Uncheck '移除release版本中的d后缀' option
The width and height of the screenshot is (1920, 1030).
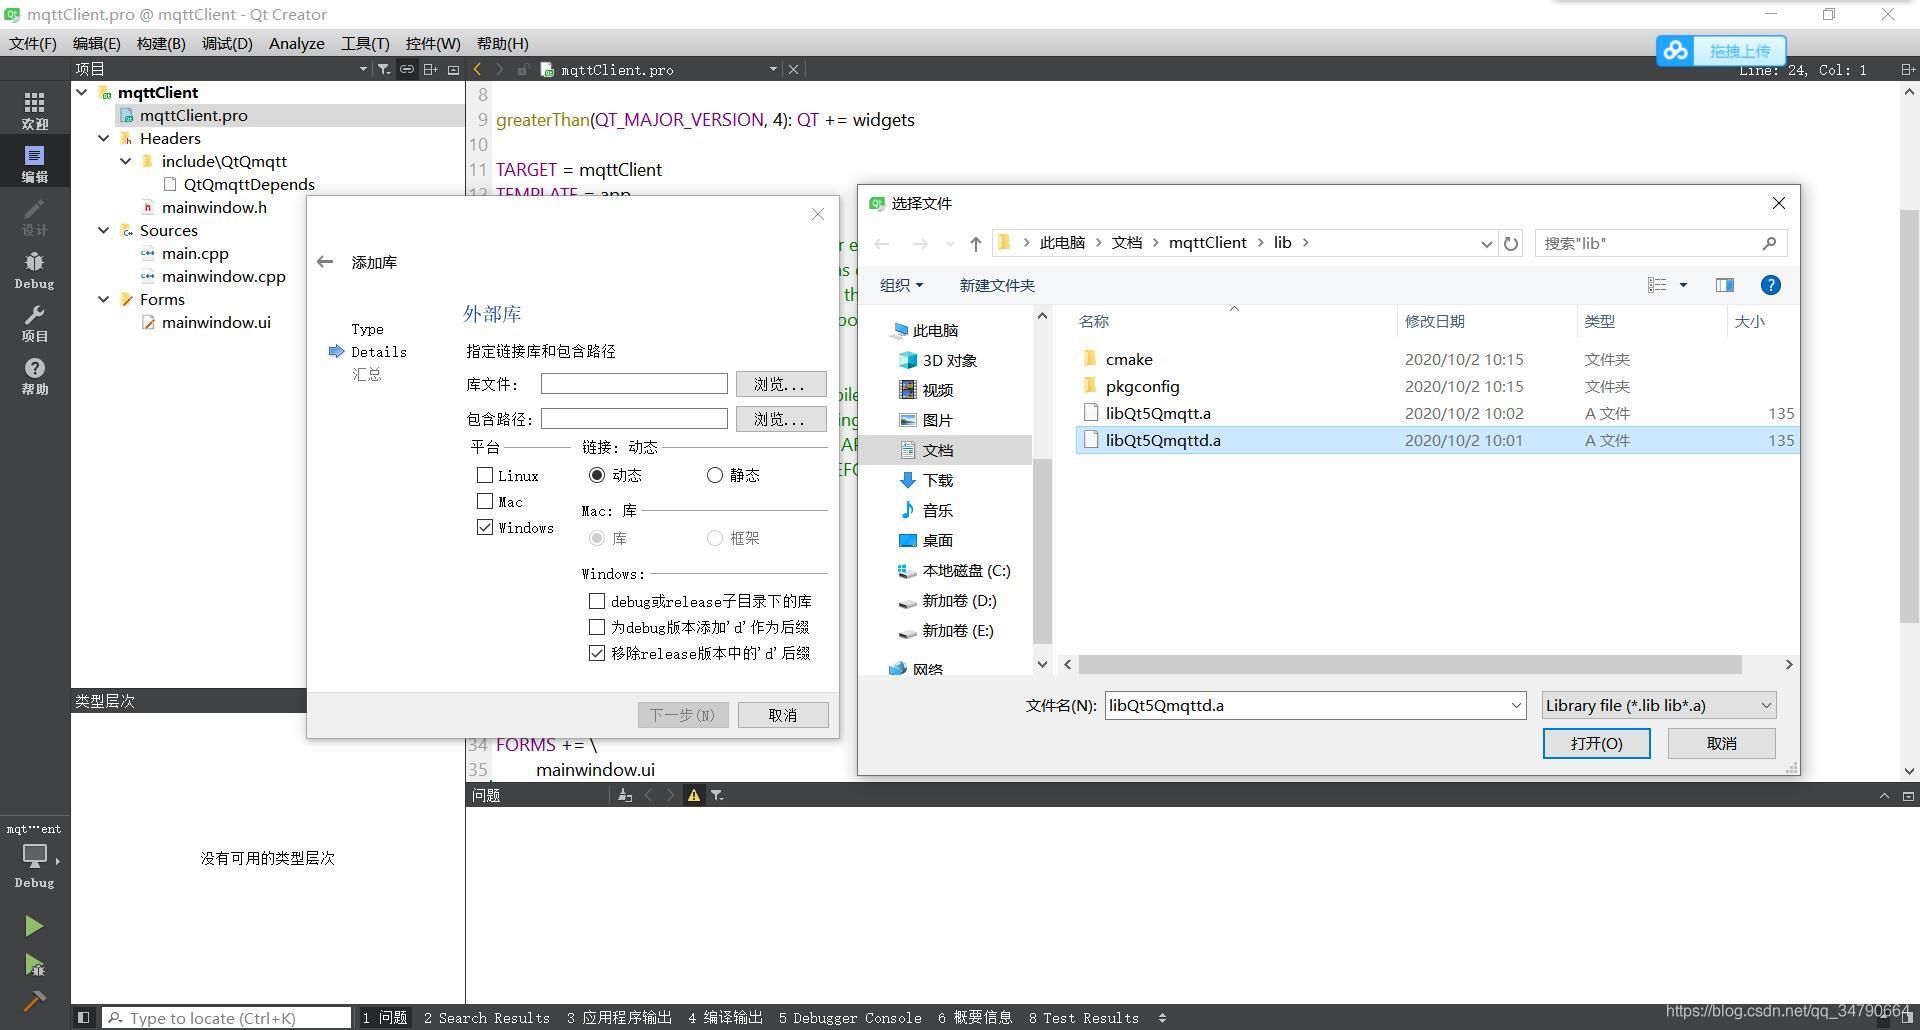597,653
